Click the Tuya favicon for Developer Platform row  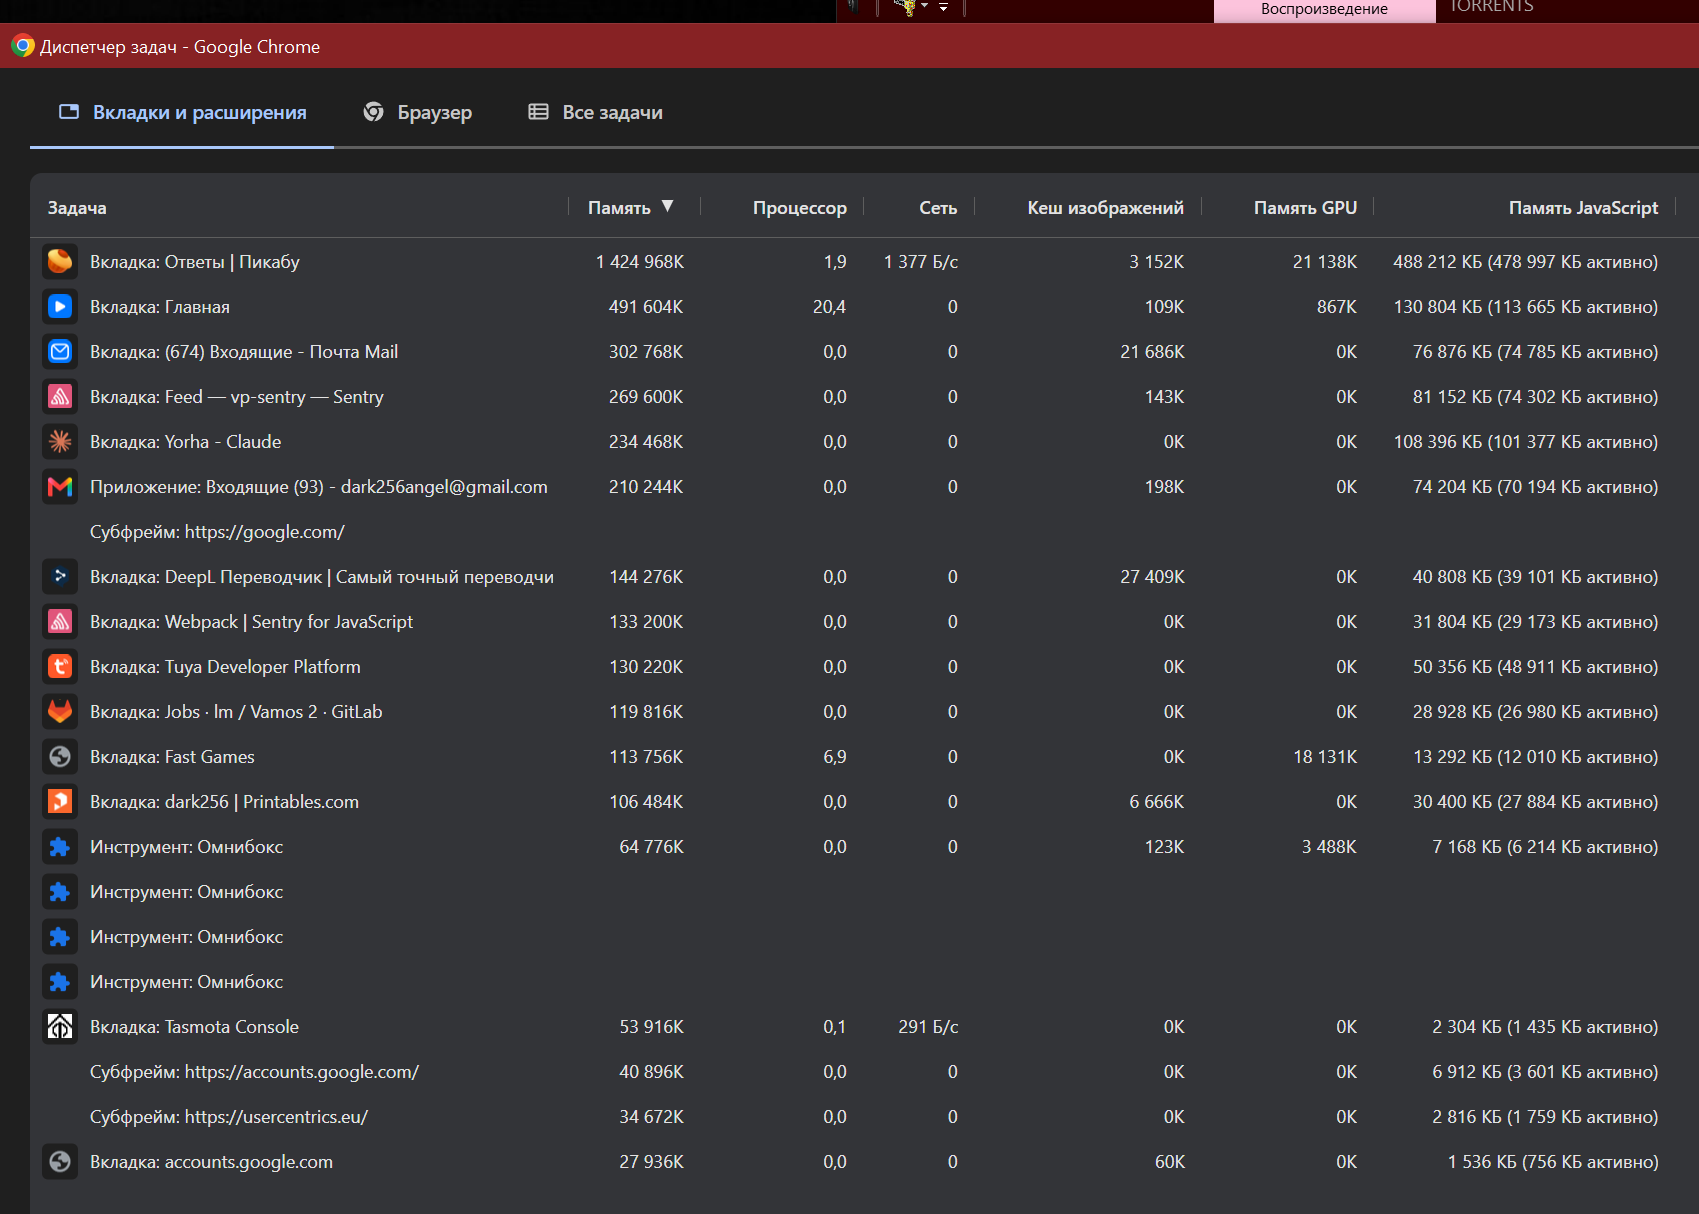(60, 667)
